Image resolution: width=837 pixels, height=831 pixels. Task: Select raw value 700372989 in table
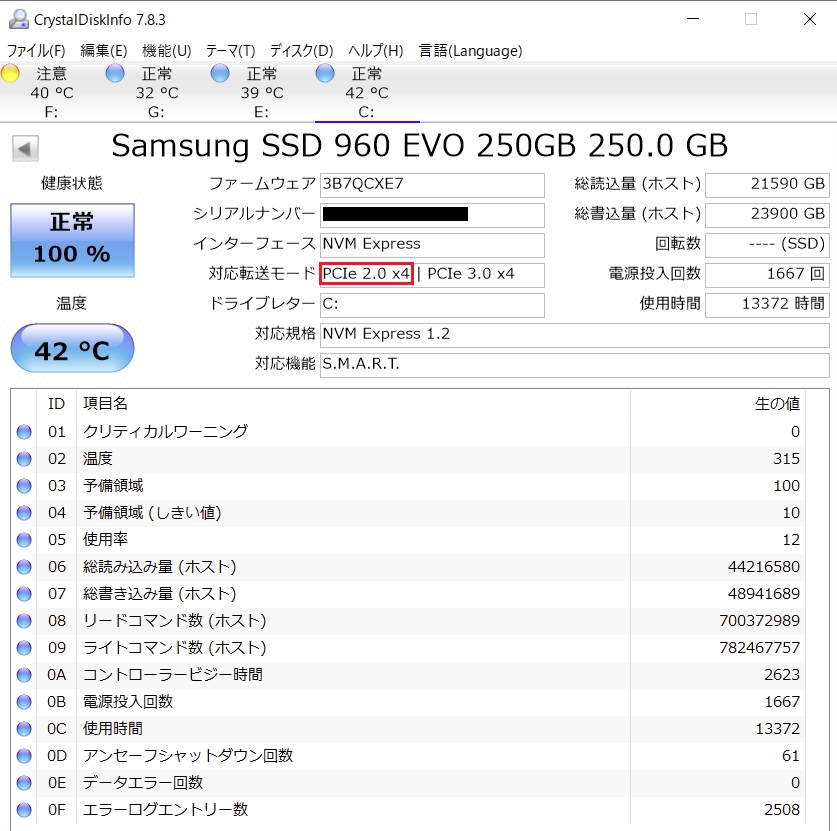[759, 621]
